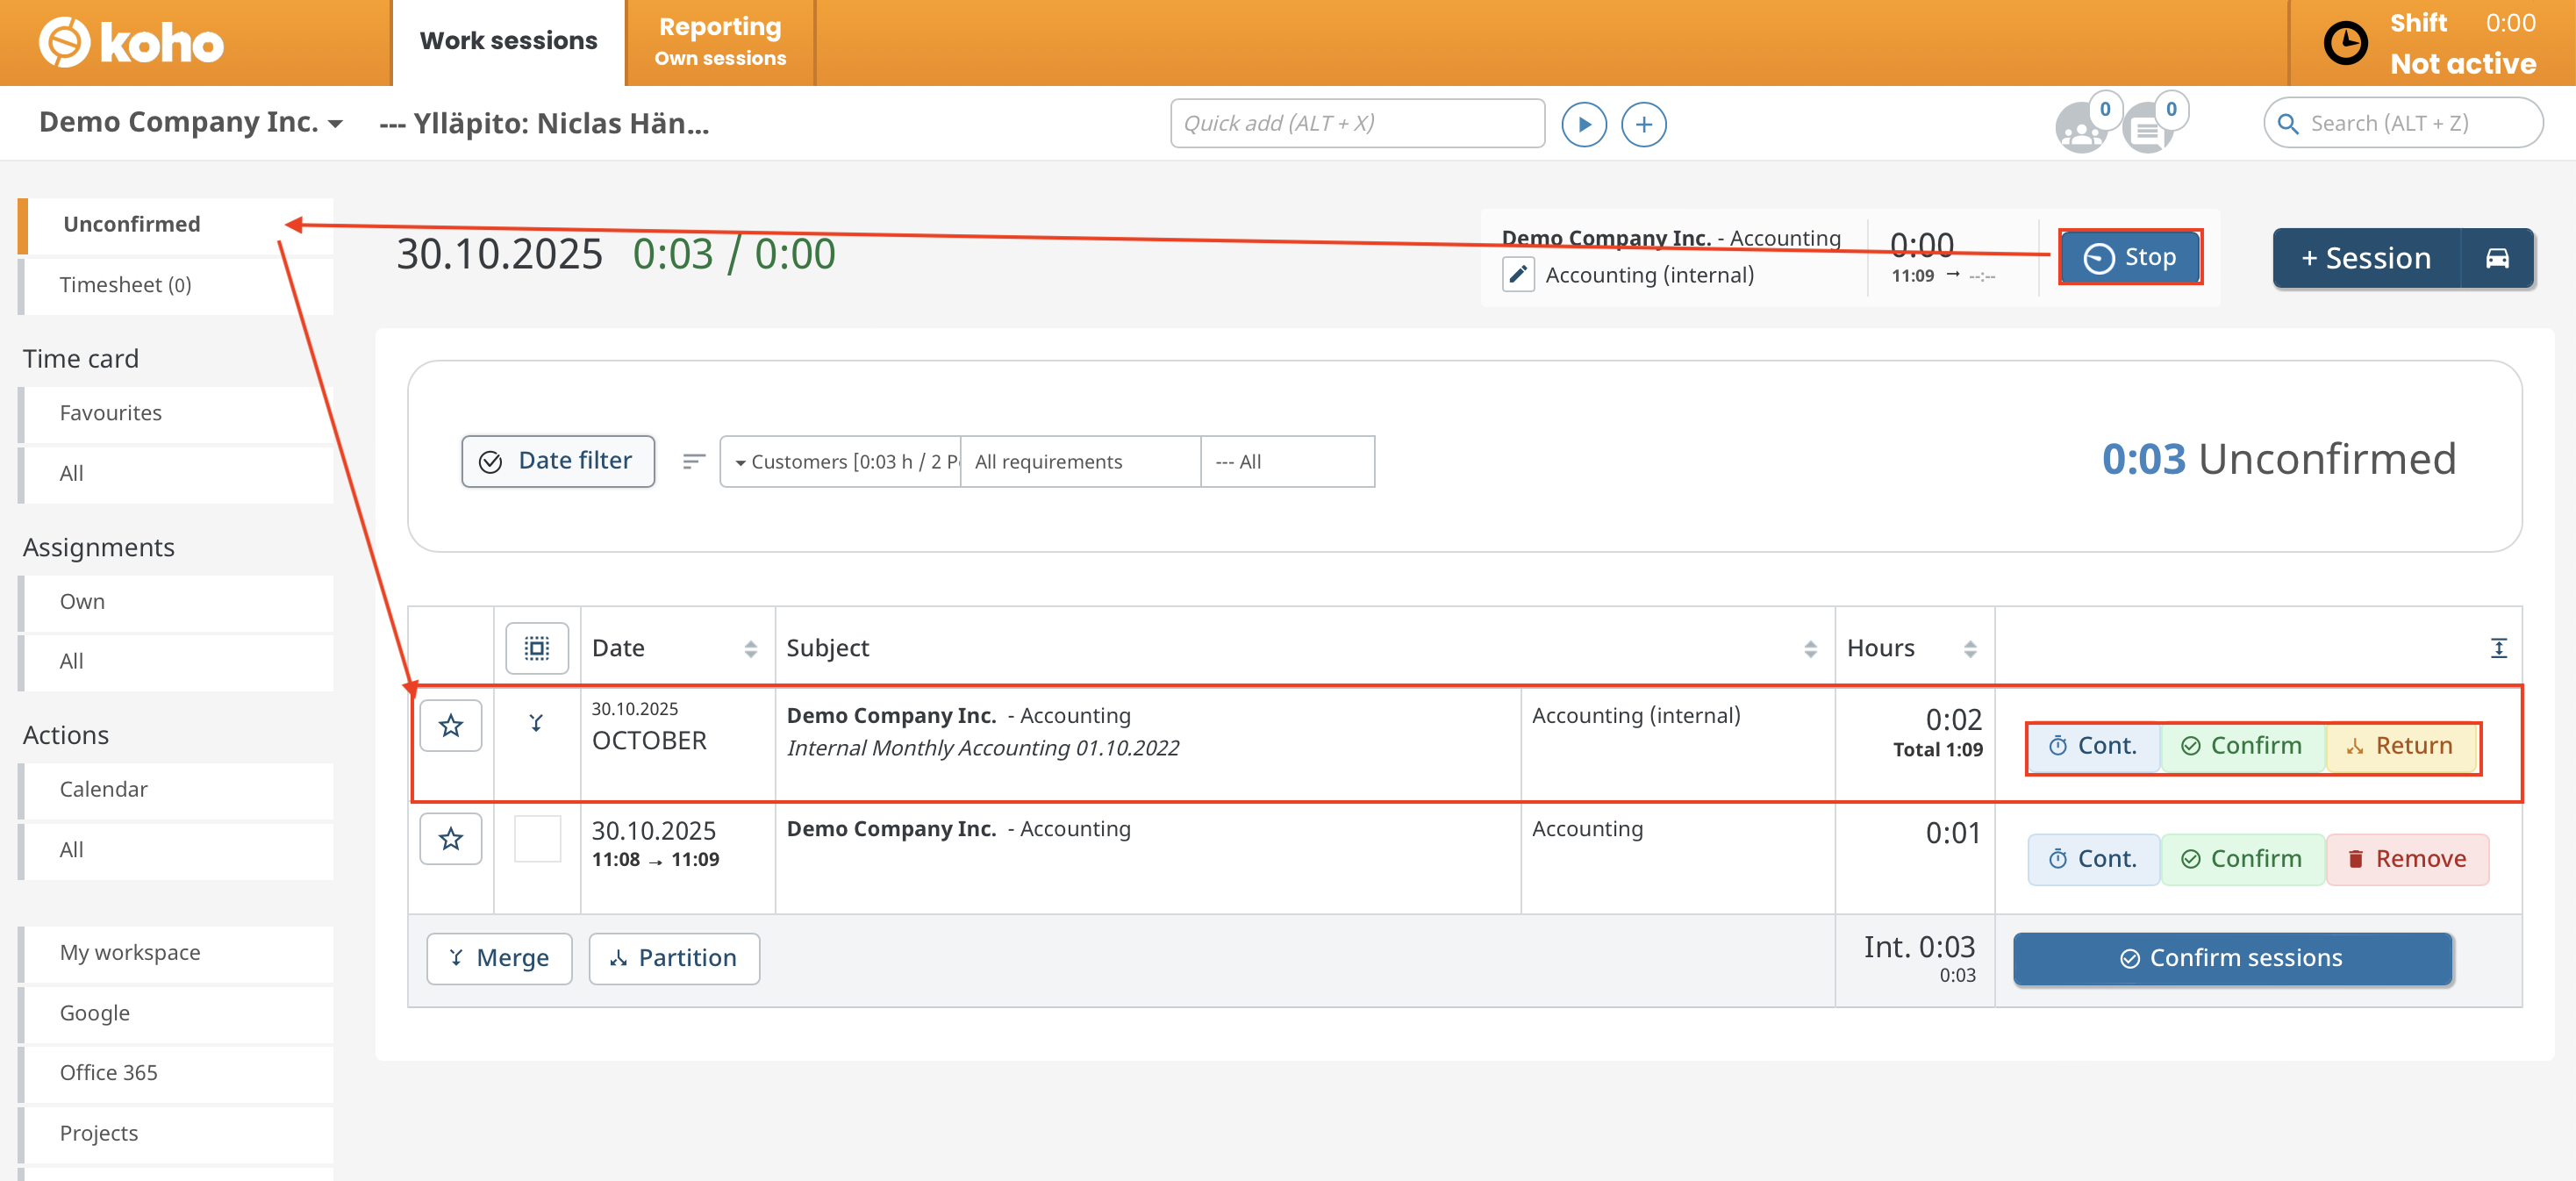Tick the checkbox for the 11:08 session row
2576x1181 pixels.
tap(537, 839)
